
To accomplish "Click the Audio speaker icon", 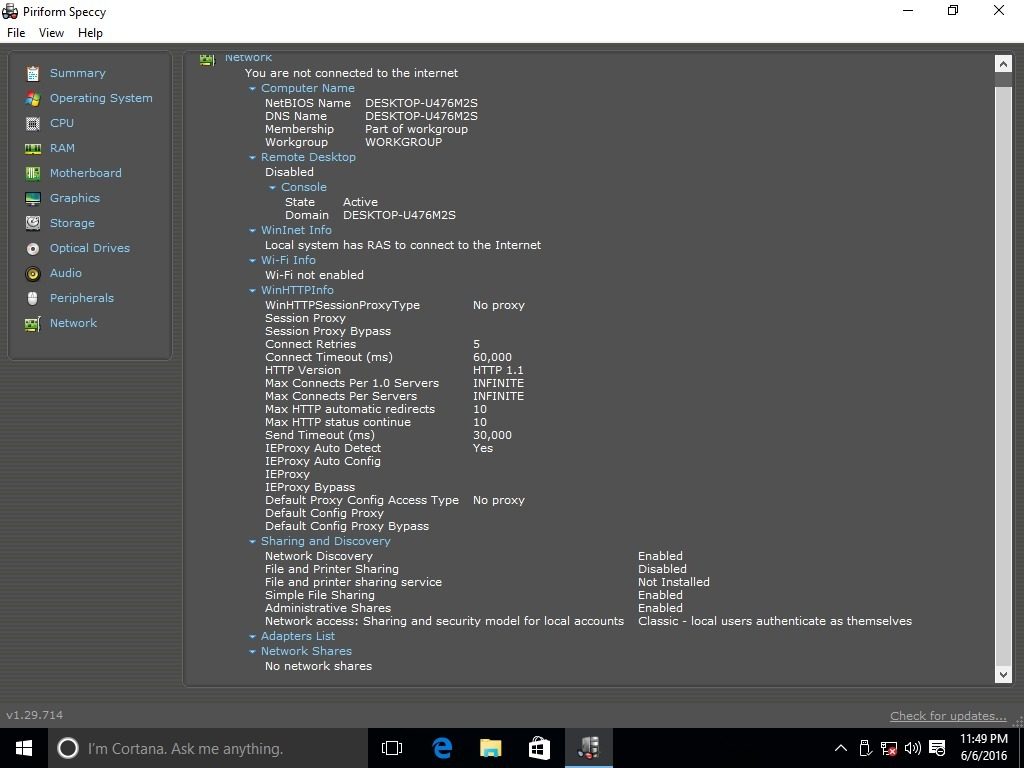I will click(x=33, y=274).
